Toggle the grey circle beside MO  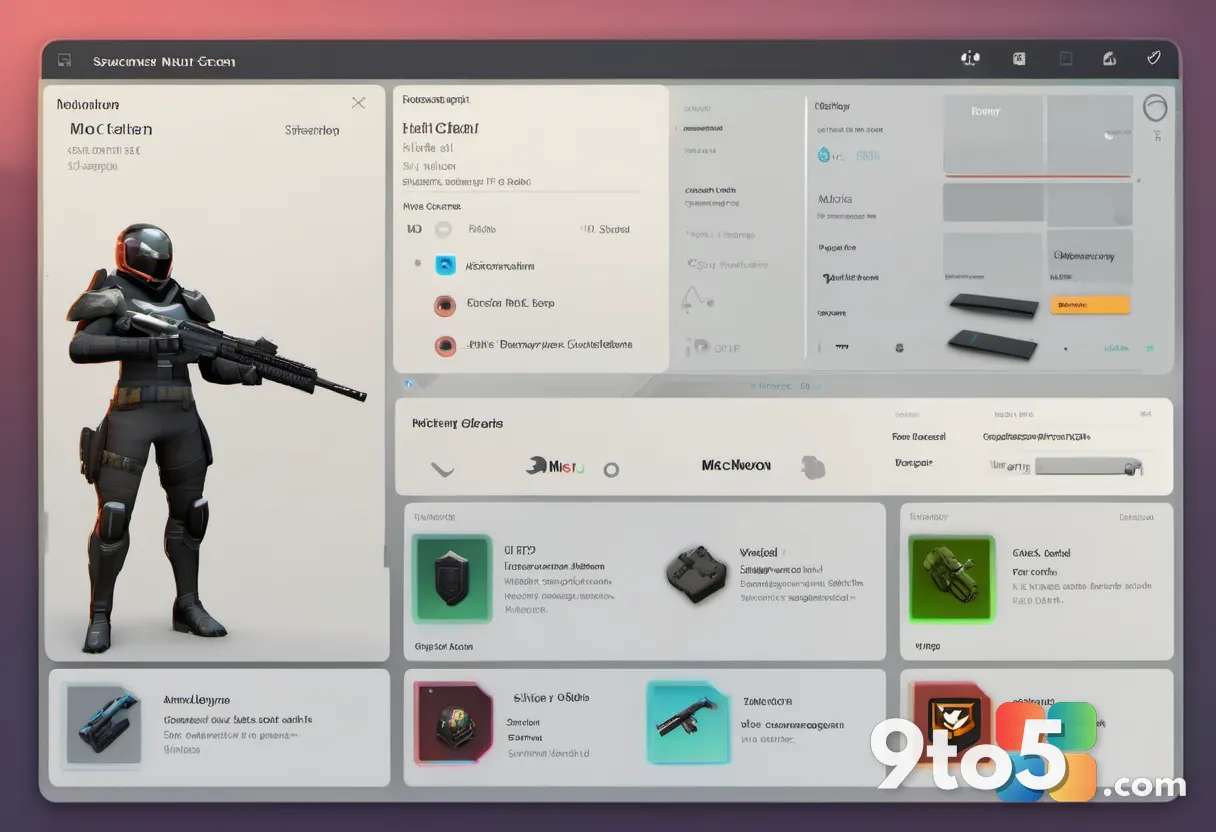coord(443,229)
